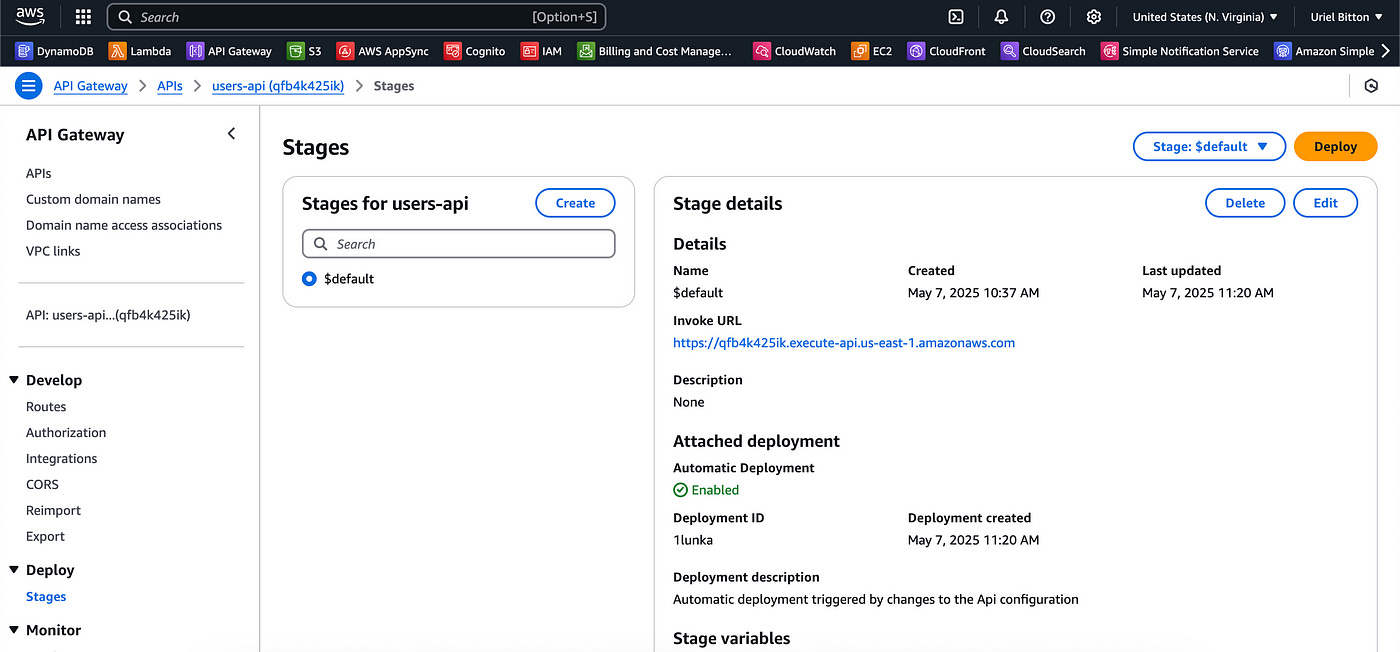Click the hexagon info panel icon
Viewport: 1400px width, 652px height.
click(1371, 86)
